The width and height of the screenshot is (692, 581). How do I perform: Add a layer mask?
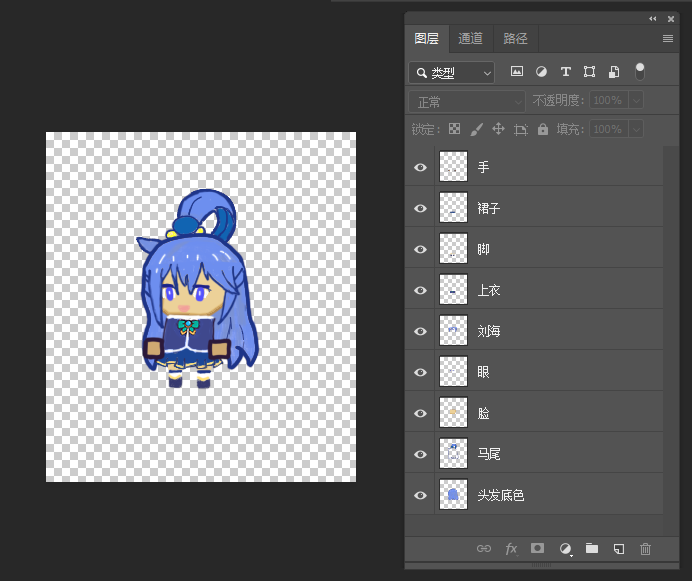[537, 548]
